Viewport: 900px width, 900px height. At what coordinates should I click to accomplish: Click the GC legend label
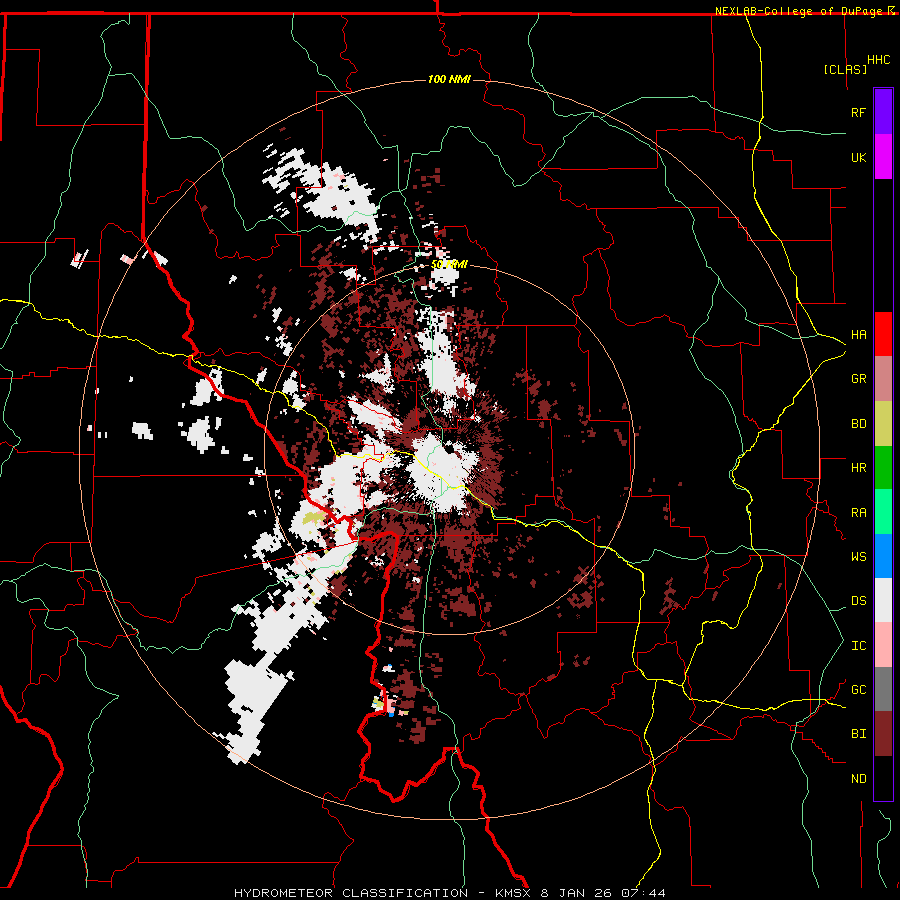pyautogui.click(x=858, y=690)
